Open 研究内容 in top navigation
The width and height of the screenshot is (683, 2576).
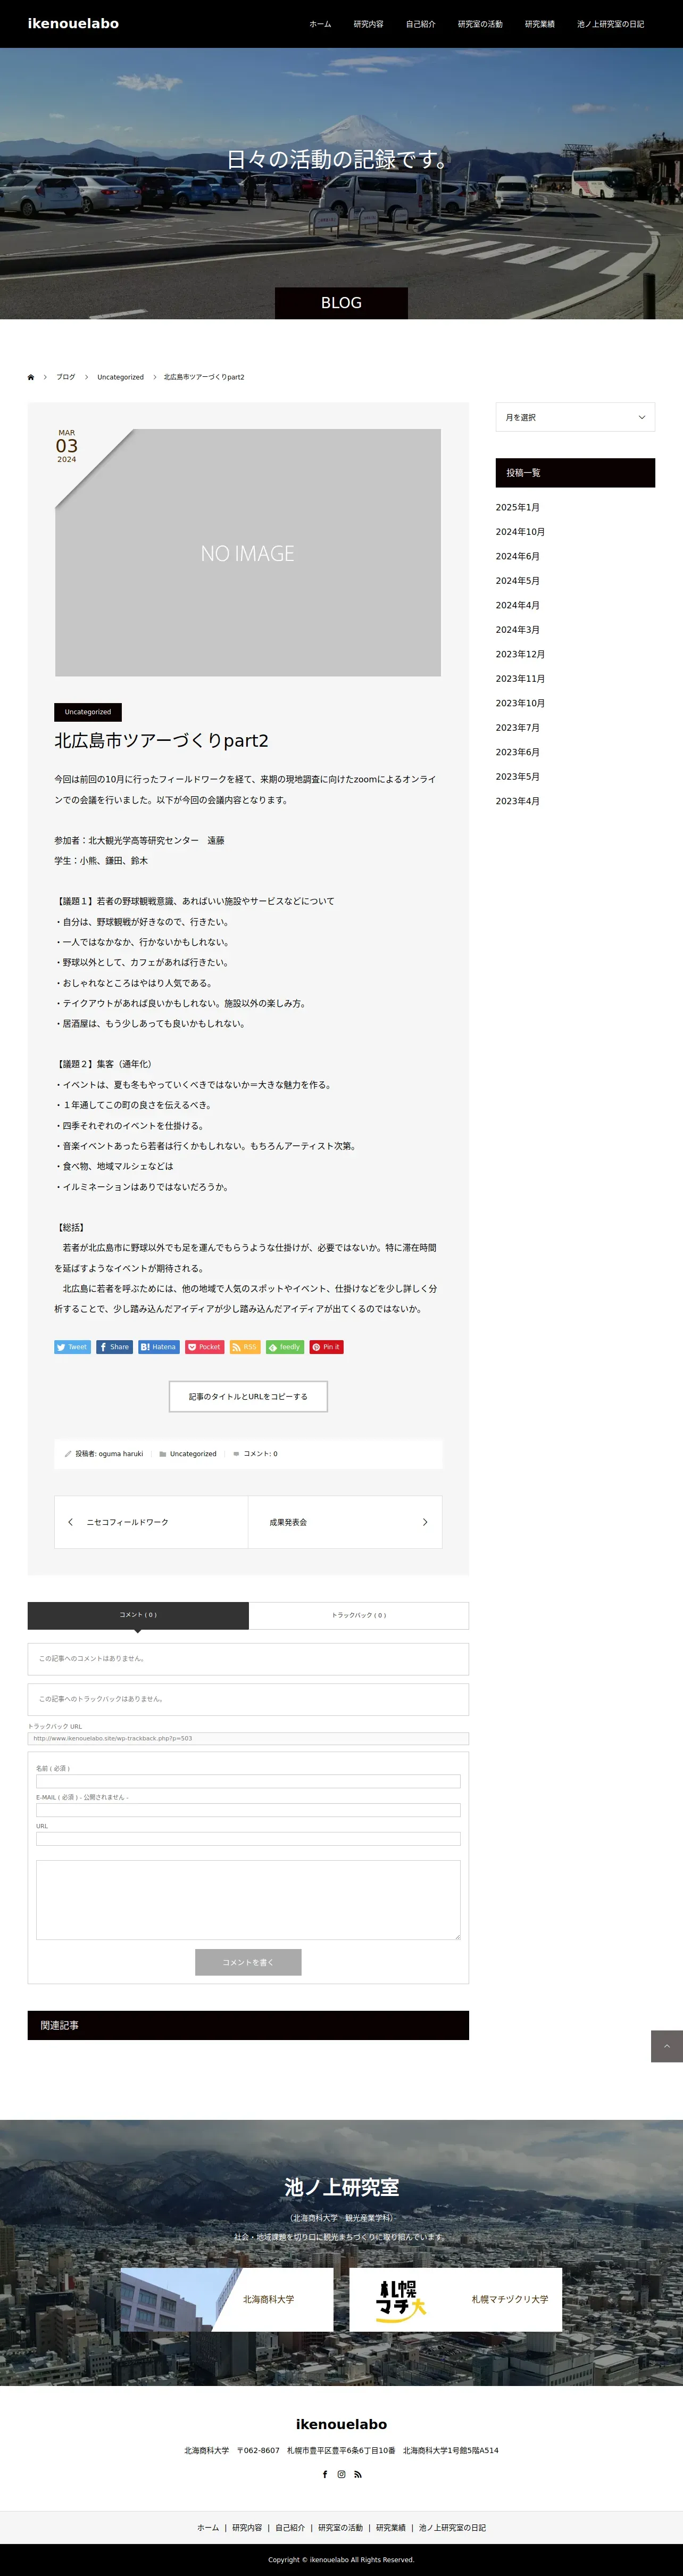coord(368,24)
